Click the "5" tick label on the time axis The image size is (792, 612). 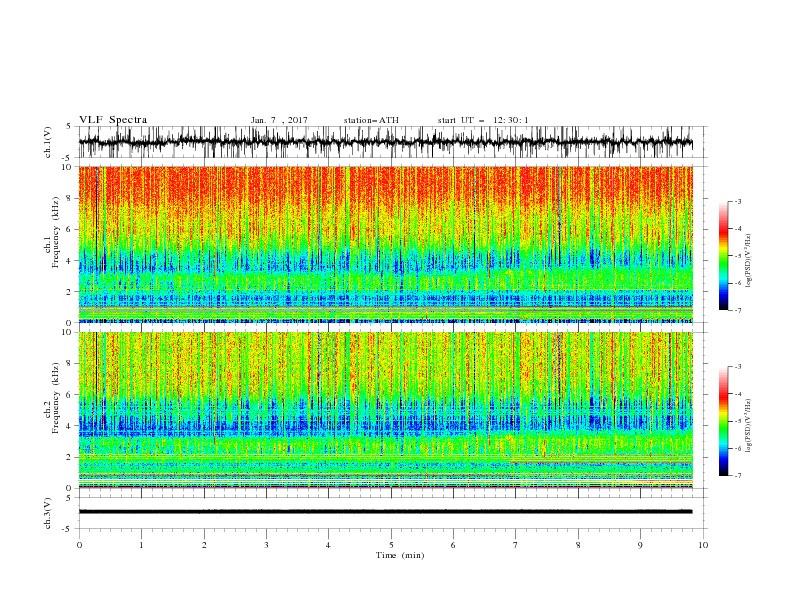(x=391, y=545)
